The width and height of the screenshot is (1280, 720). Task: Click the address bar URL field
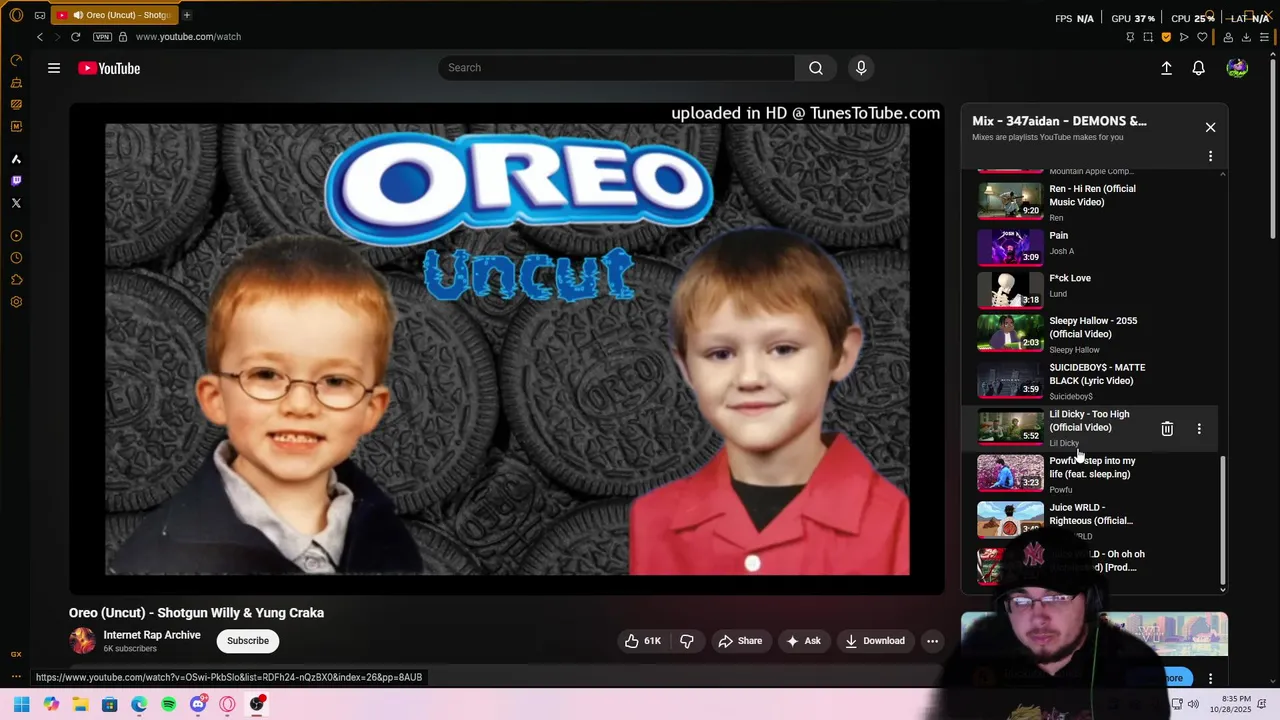click(x=188, y=37)
